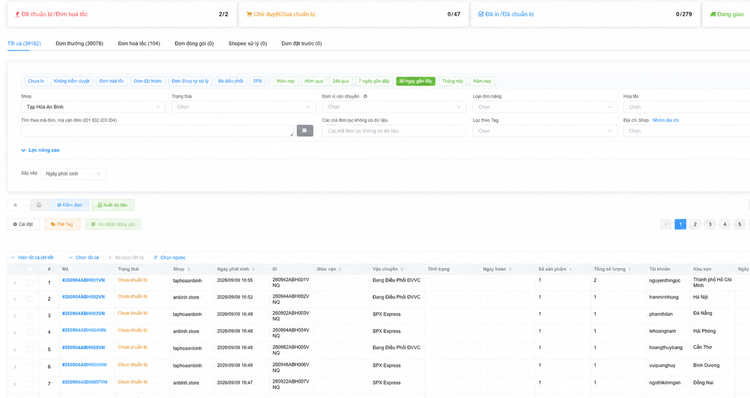The height and width of the screenshot is (398, 750).
Task: Tick the checkbox for order row 3
Action: (30, 315)
